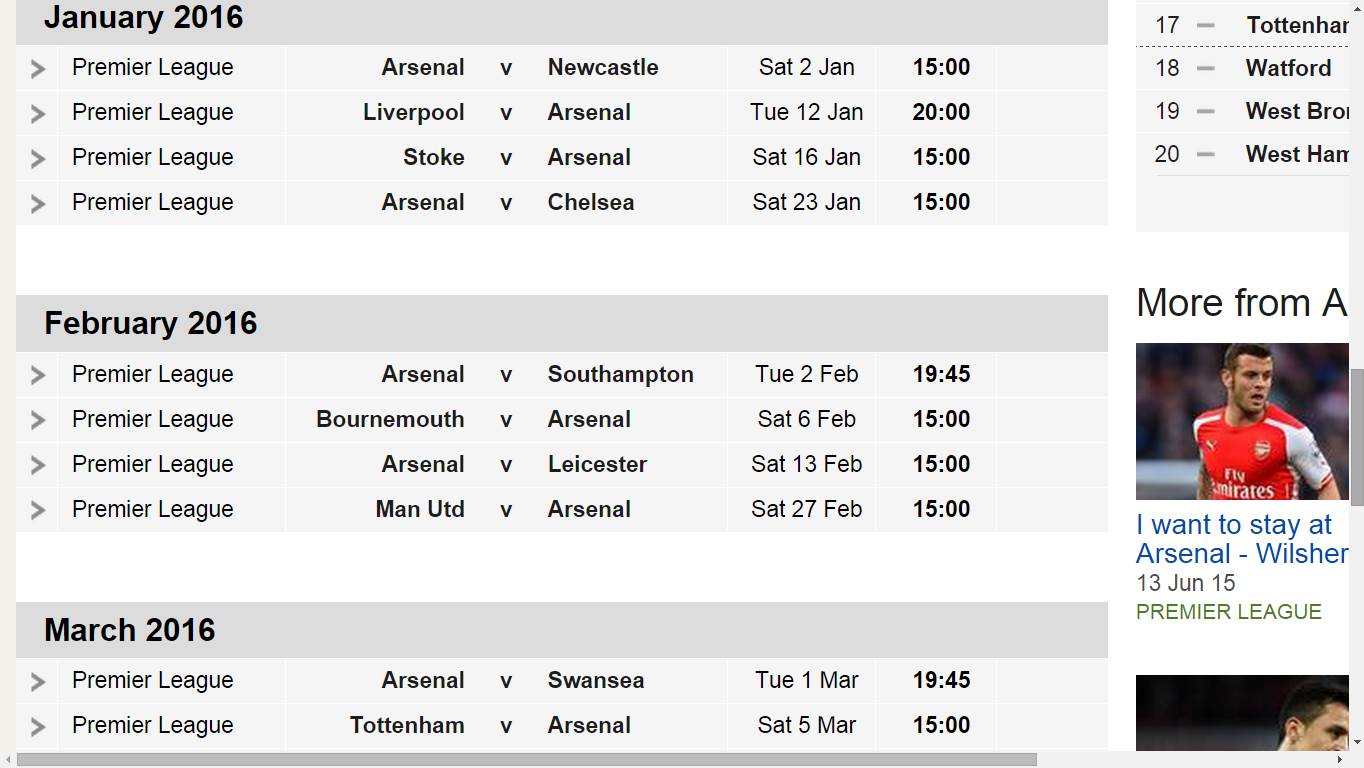Click arrow icon beside Arsenal v Leicester
1364x768 pixels.
coord(38,466)
